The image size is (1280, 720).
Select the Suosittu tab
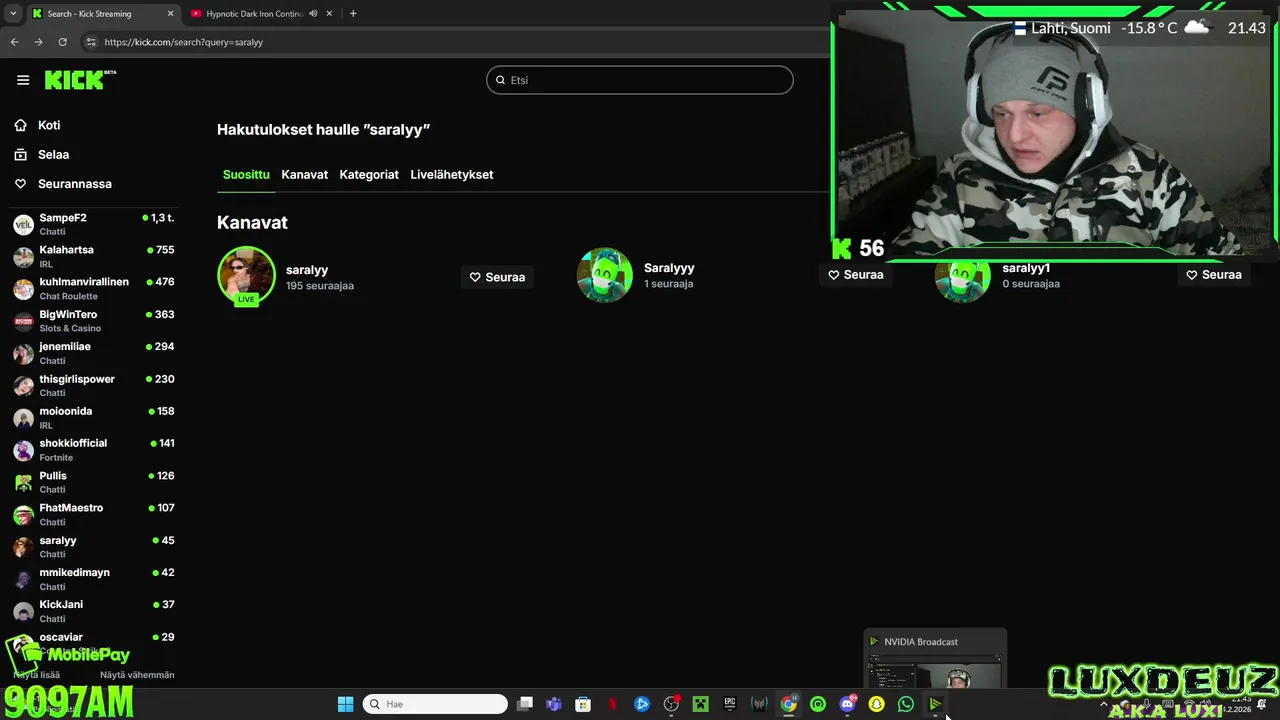[246, 175]
